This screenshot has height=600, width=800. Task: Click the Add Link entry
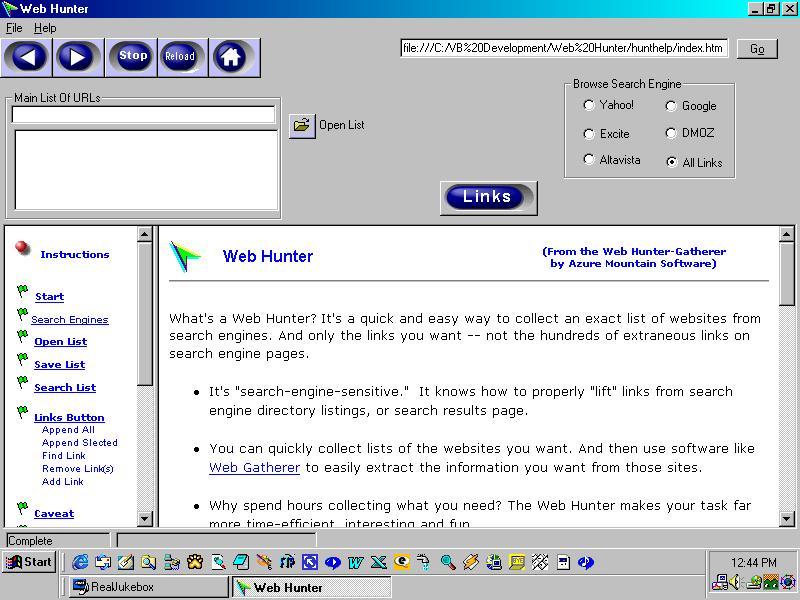click(x=62, y=482)
